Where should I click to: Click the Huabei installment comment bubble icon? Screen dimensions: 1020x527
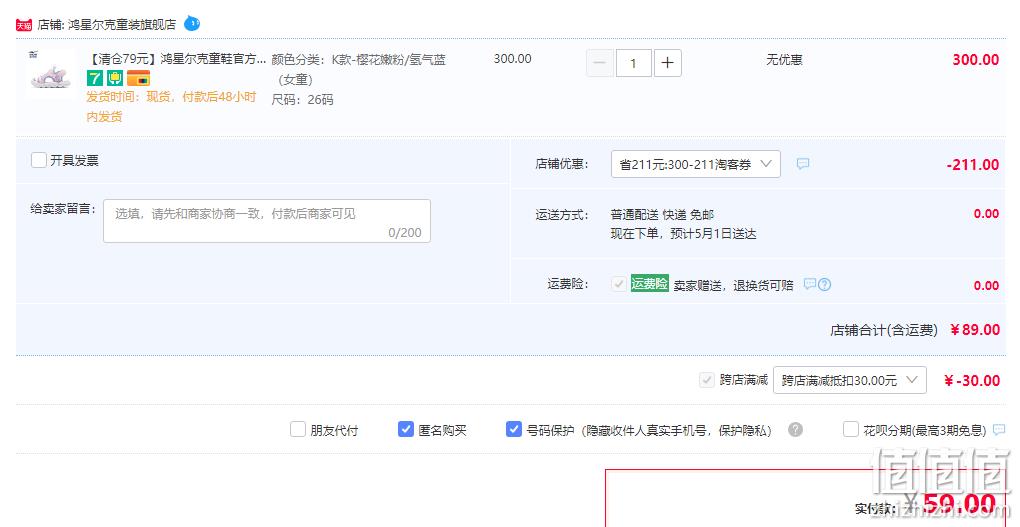pos(999,429)
